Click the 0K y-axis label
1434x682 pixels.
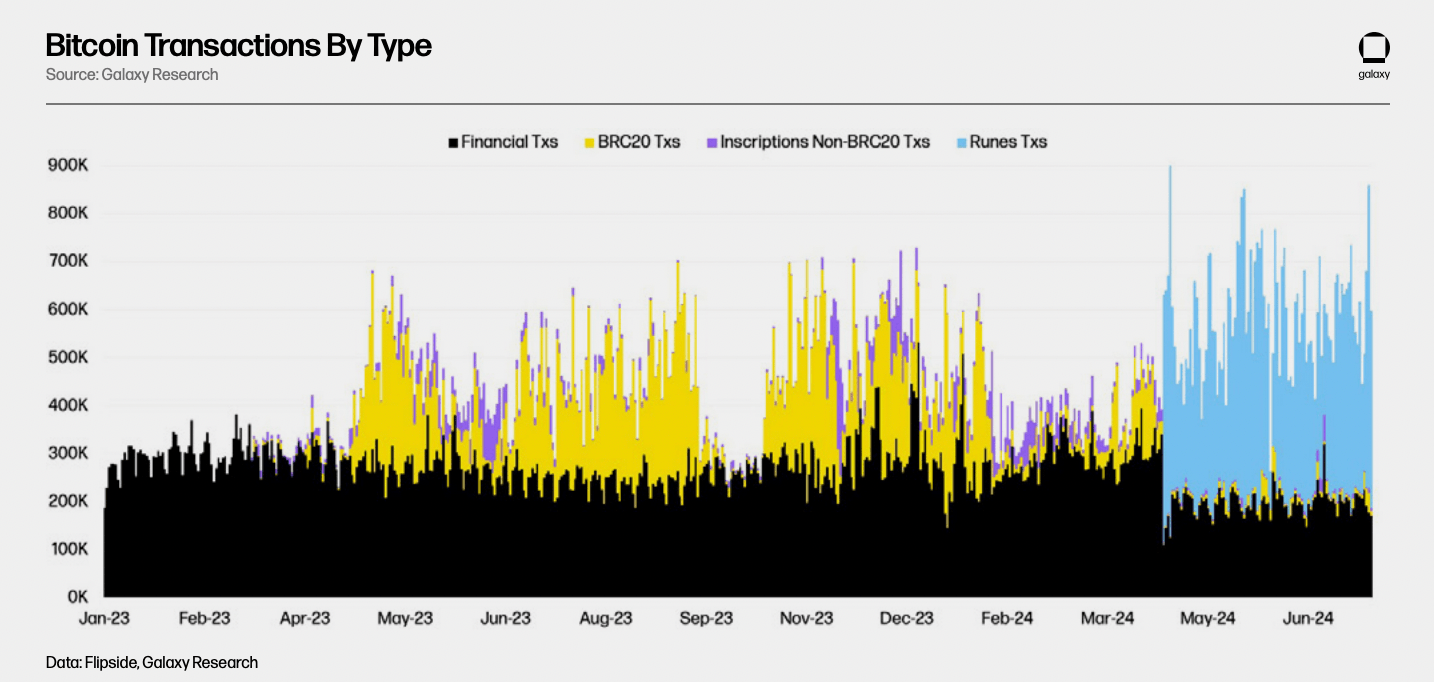(78, 597)
